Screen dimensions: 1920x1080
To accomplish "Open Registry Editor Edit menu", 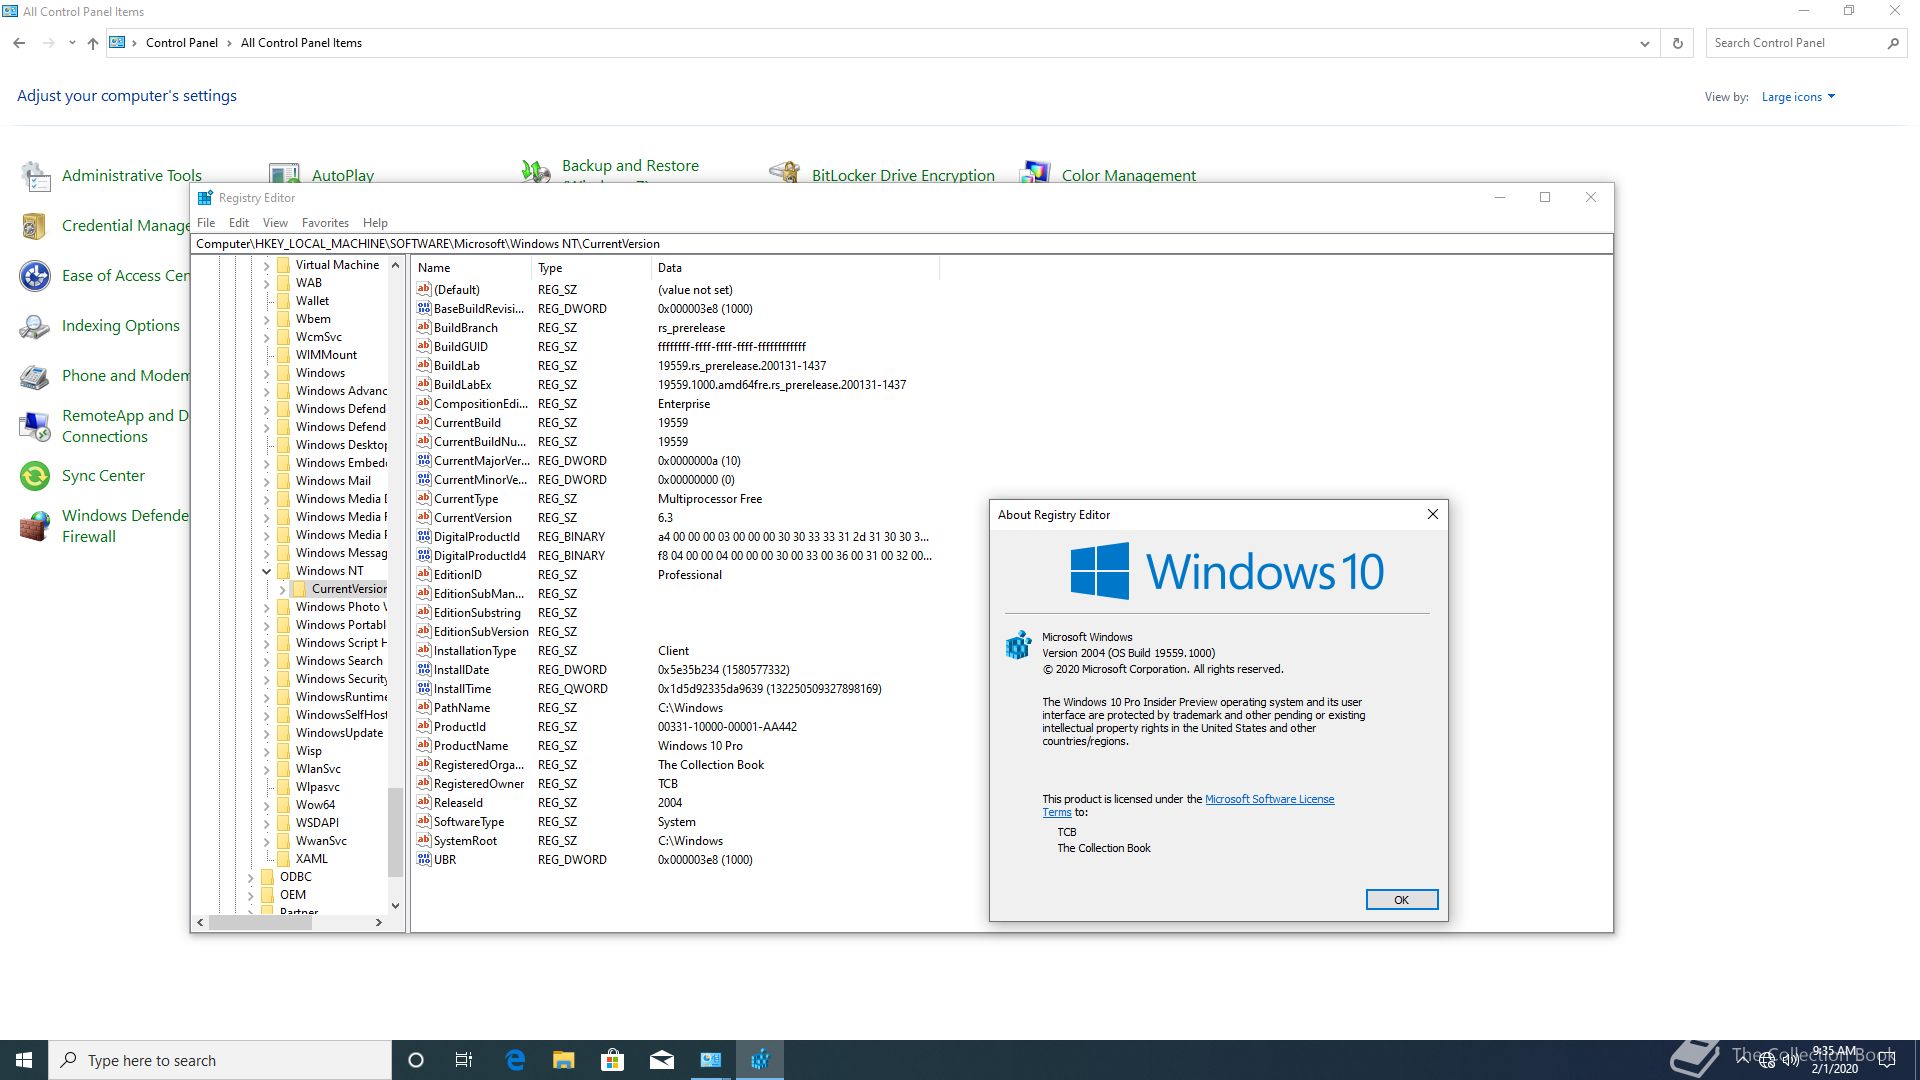I will click(239, 223).
